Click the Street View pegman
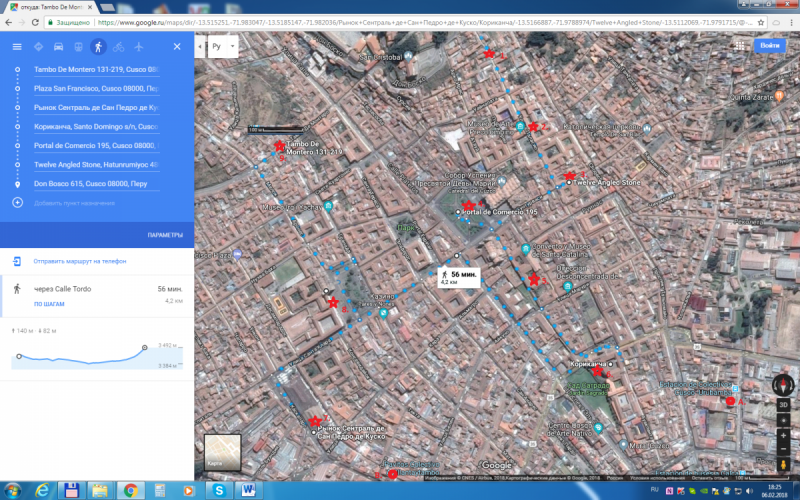The image size is (800, 500). (783, 465)
